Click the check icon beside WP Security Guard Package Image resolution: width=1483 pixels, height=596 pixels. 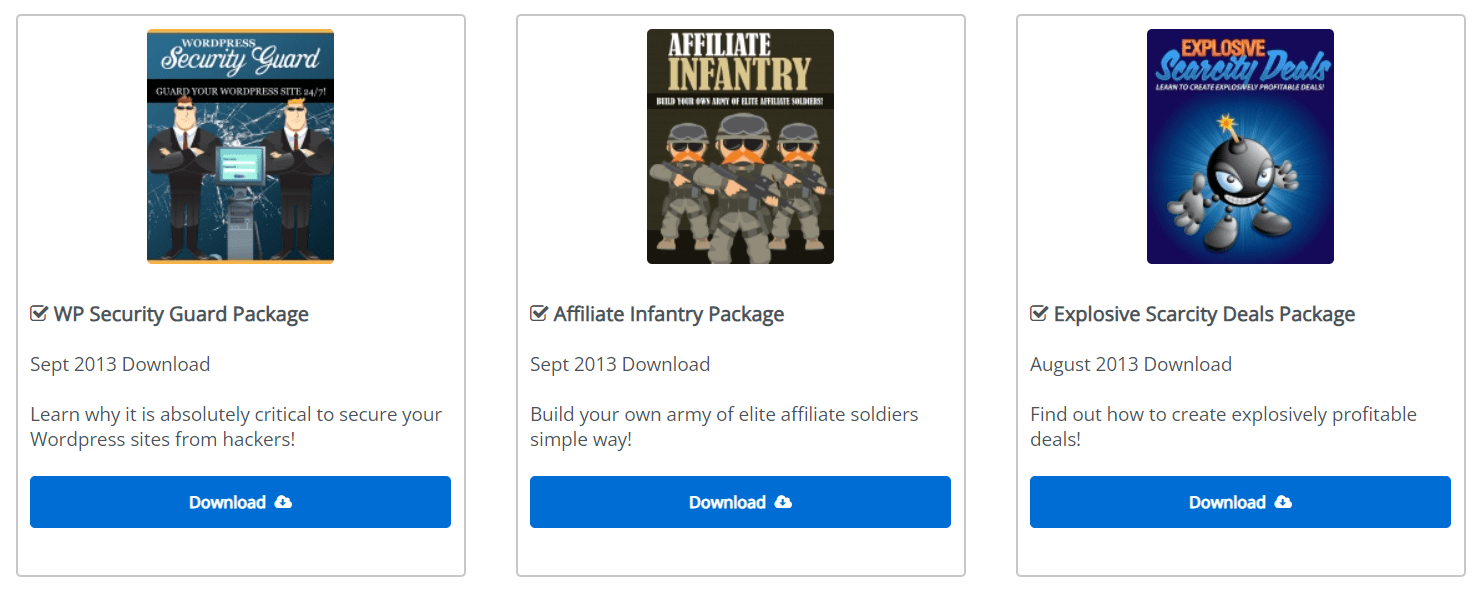point(39,314)
